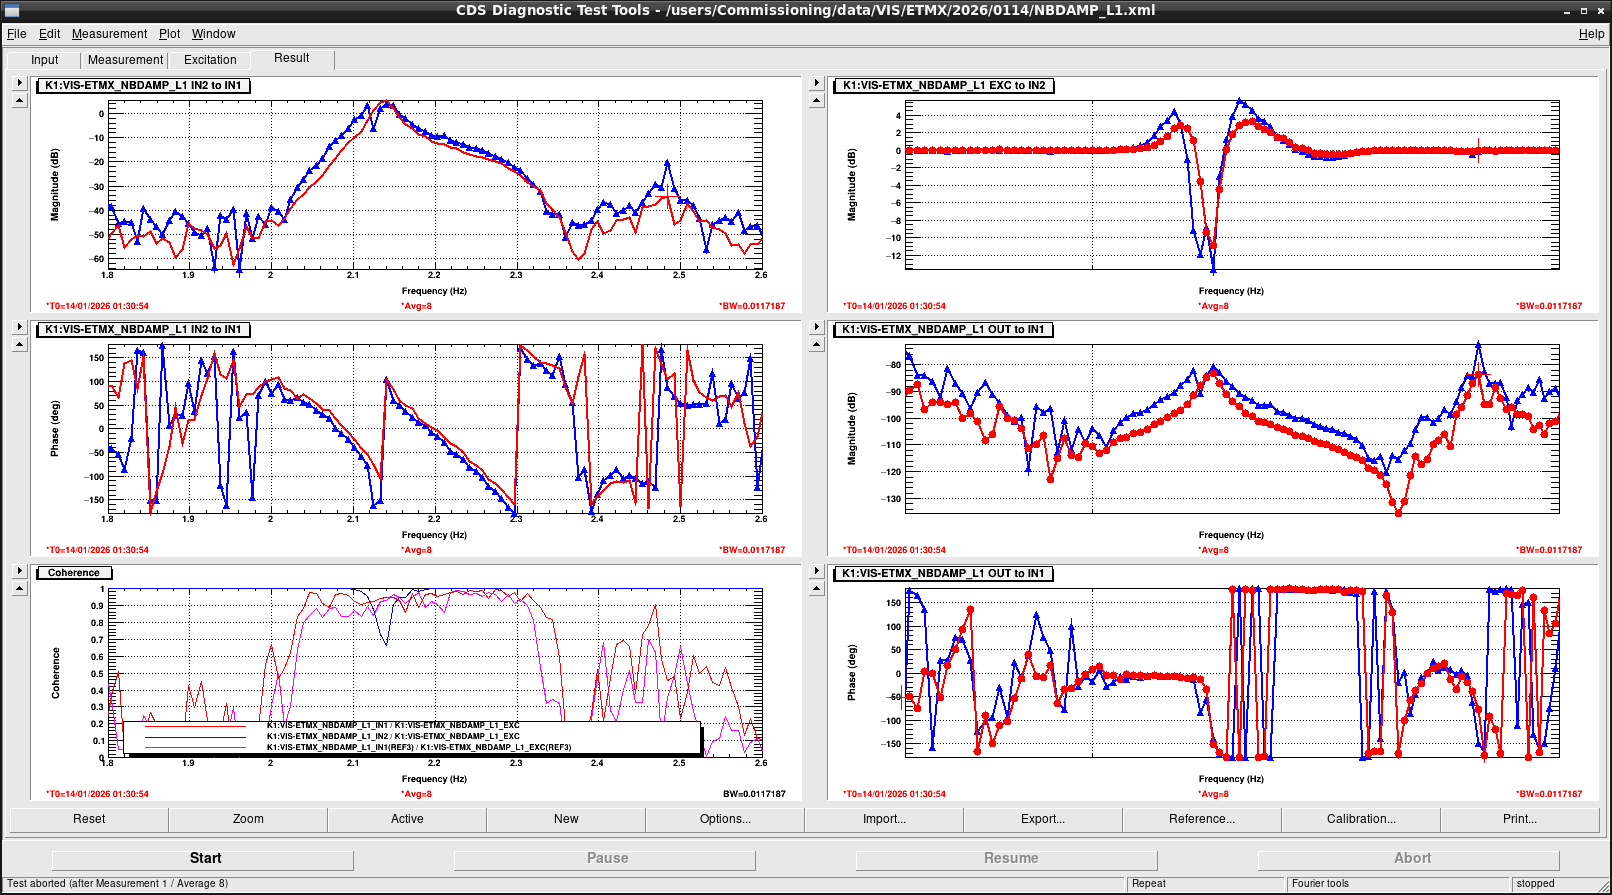Click the up-arrow icon beside the top-left plot
The width and height of the screenshot is (1612, 895).
pos(19,100)
